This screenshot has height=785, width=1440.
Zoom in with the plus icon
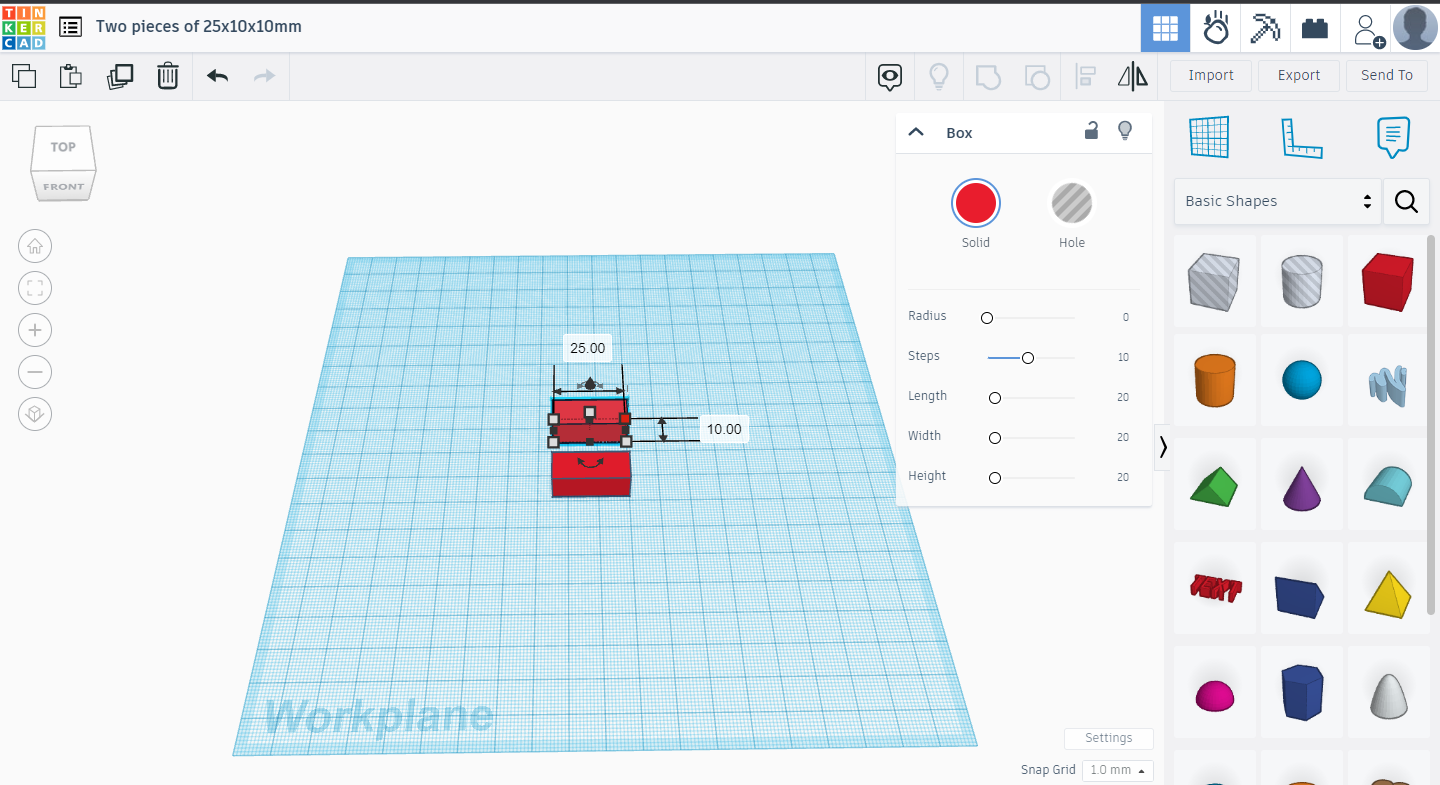35,330
